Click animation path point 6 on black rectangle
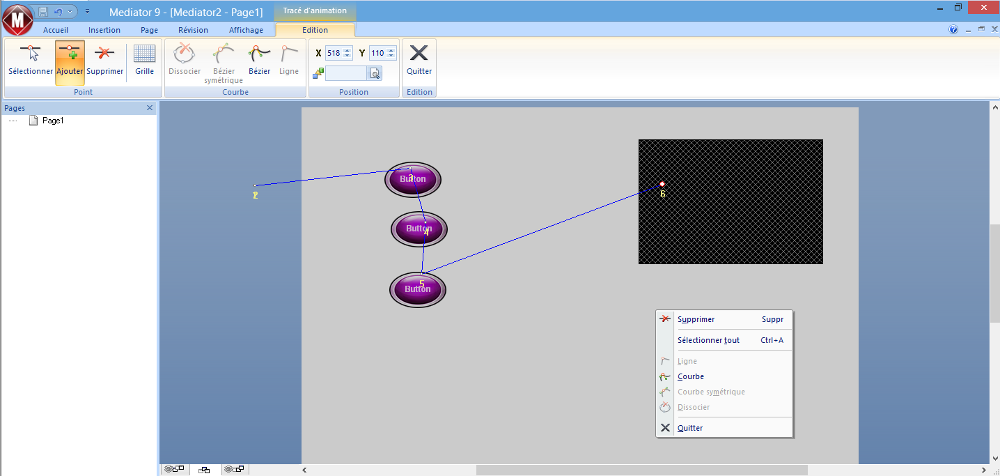Viewport: 1000px width, 476px height. point(662,184)
